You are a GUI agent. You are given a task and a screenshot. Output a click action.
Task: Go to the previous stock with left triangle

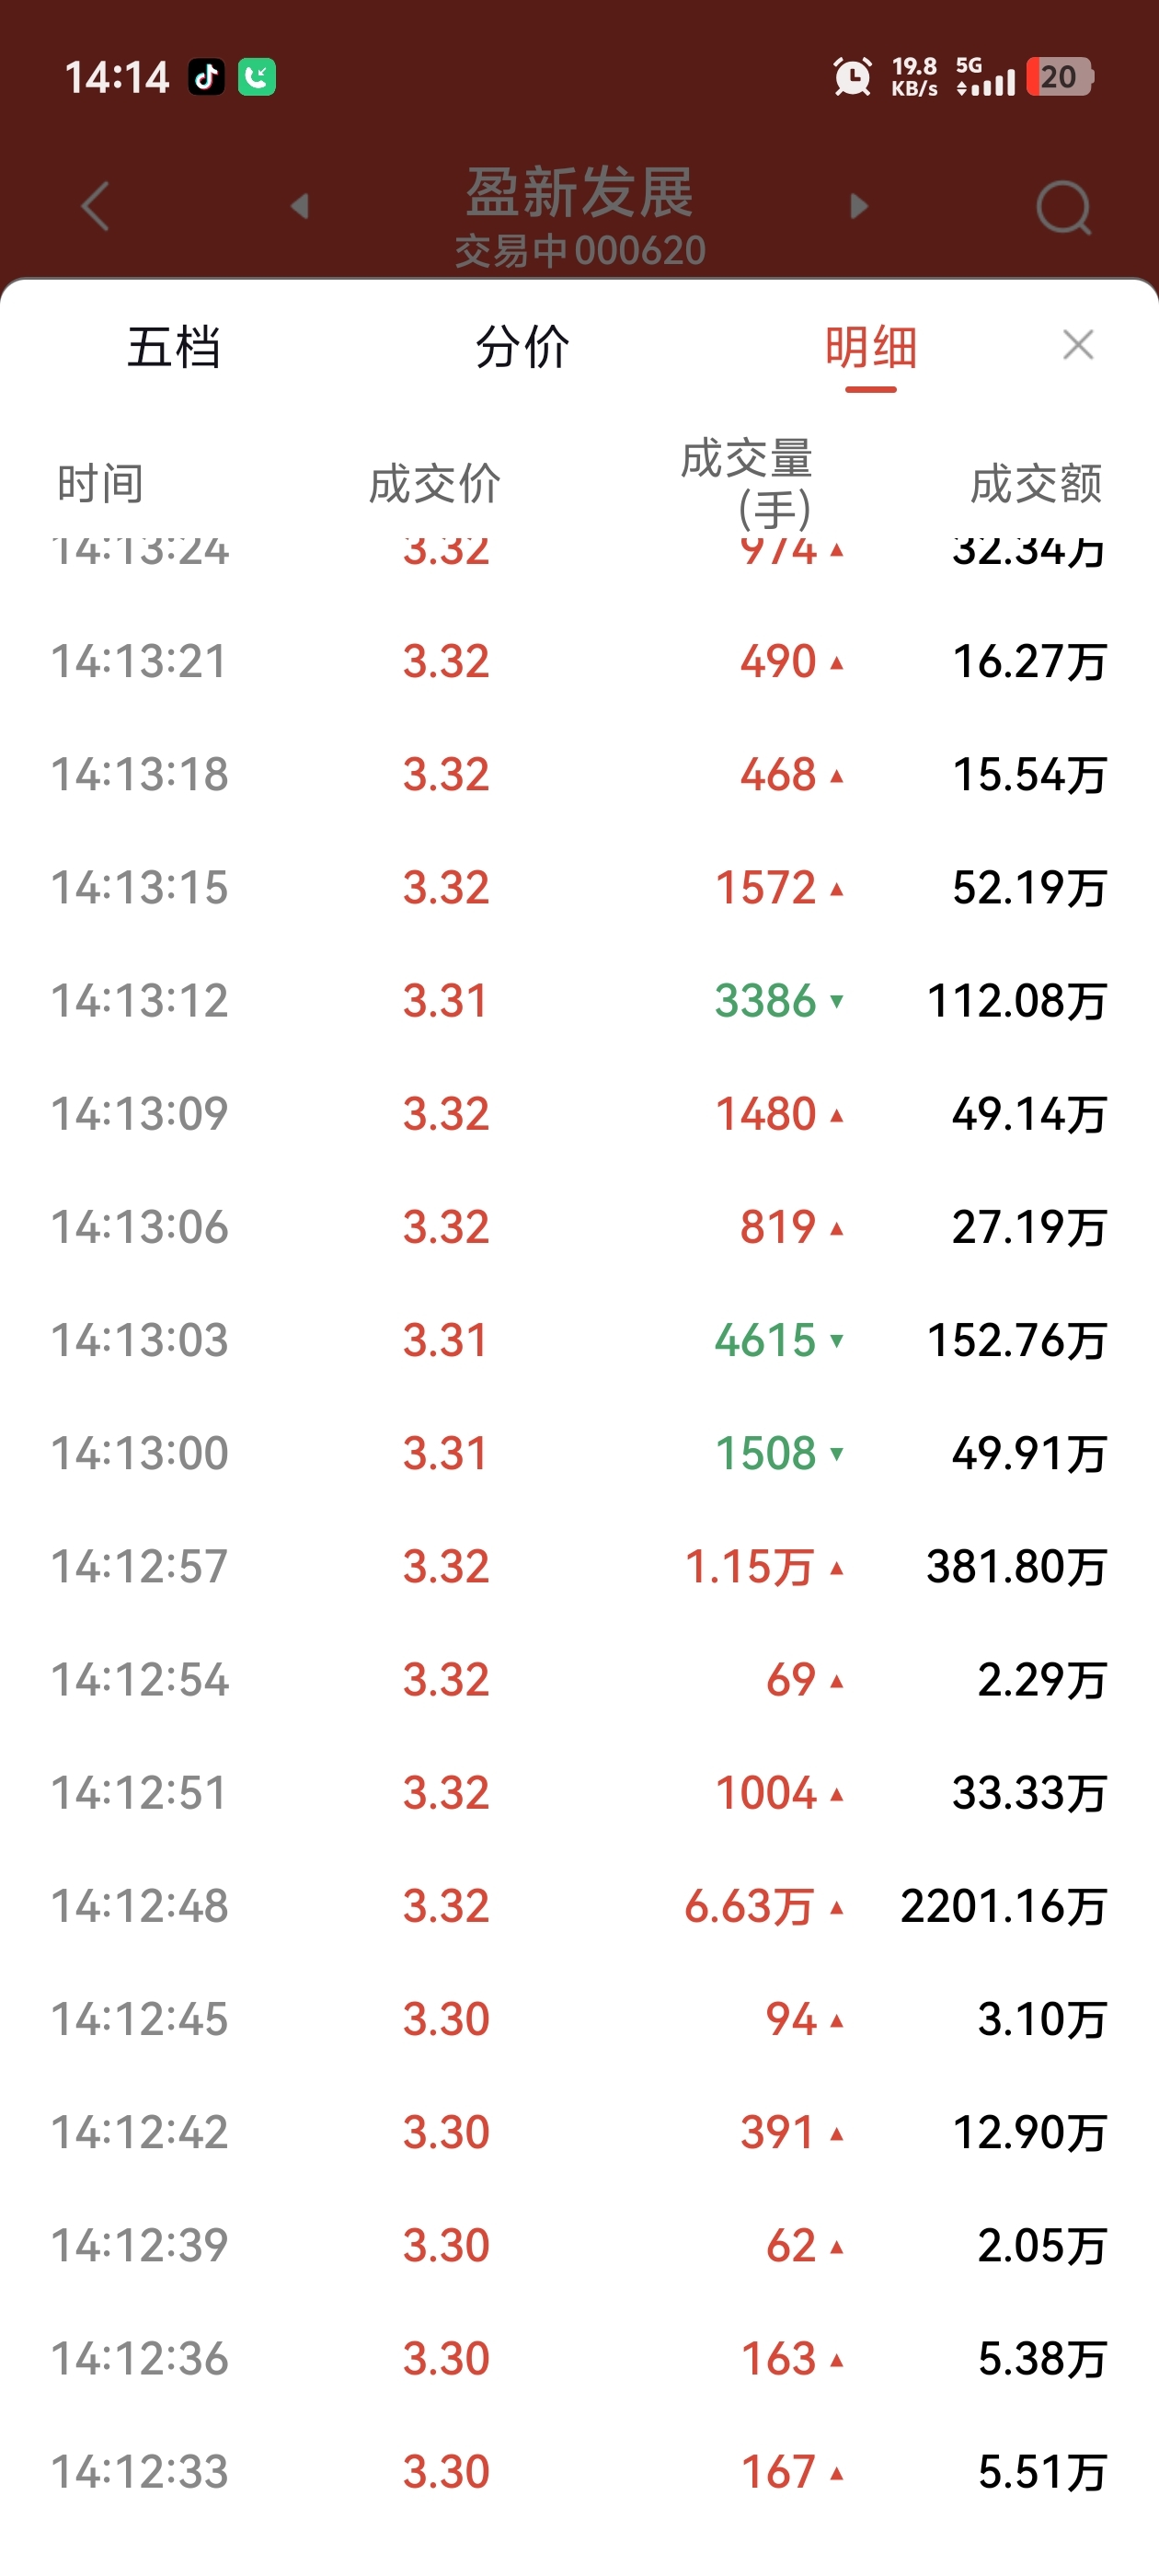click(299, 207)
